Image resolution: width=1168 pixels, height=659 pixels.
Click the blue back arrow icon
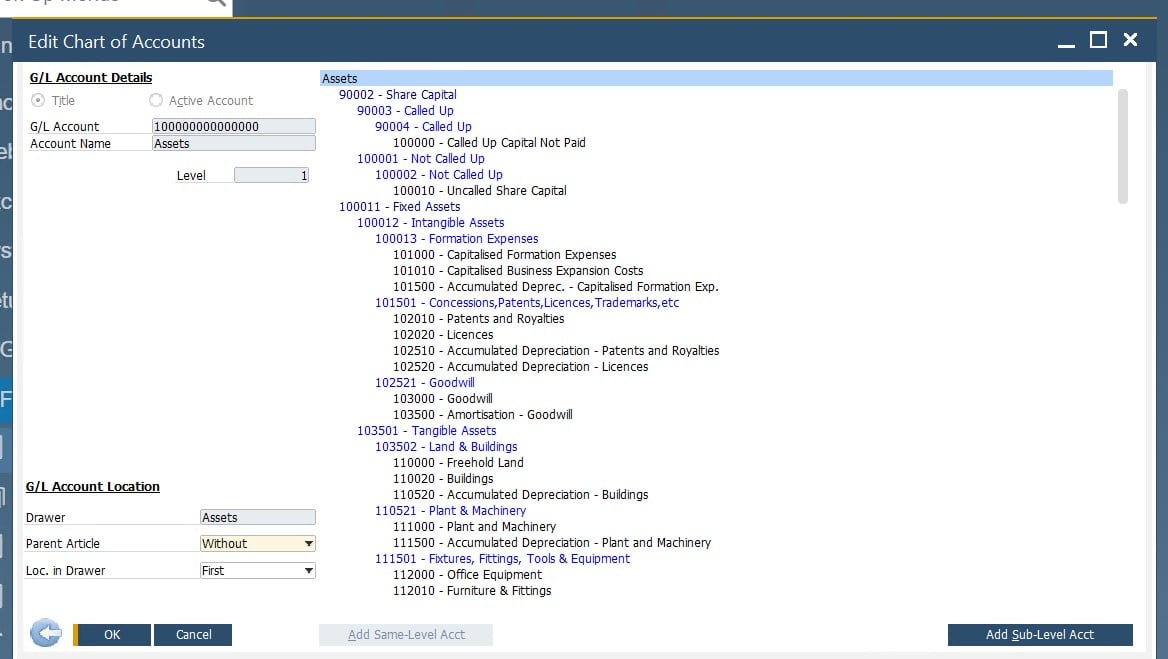pyautogui.click(x=46, y=633)
